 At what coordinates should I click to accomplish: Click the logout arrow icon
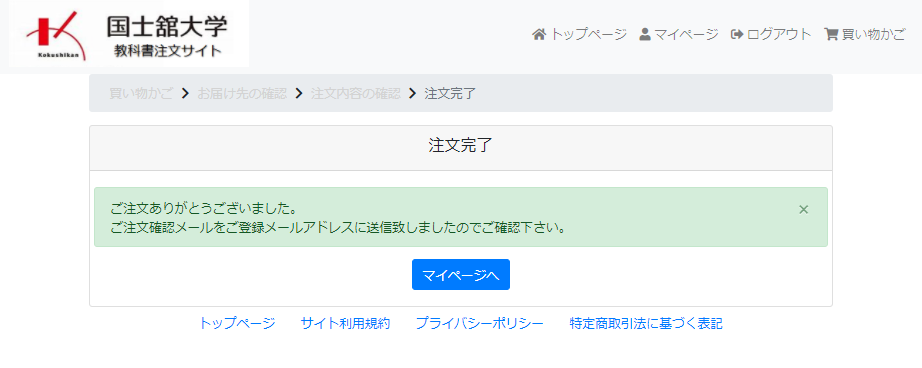coord(737,35)
